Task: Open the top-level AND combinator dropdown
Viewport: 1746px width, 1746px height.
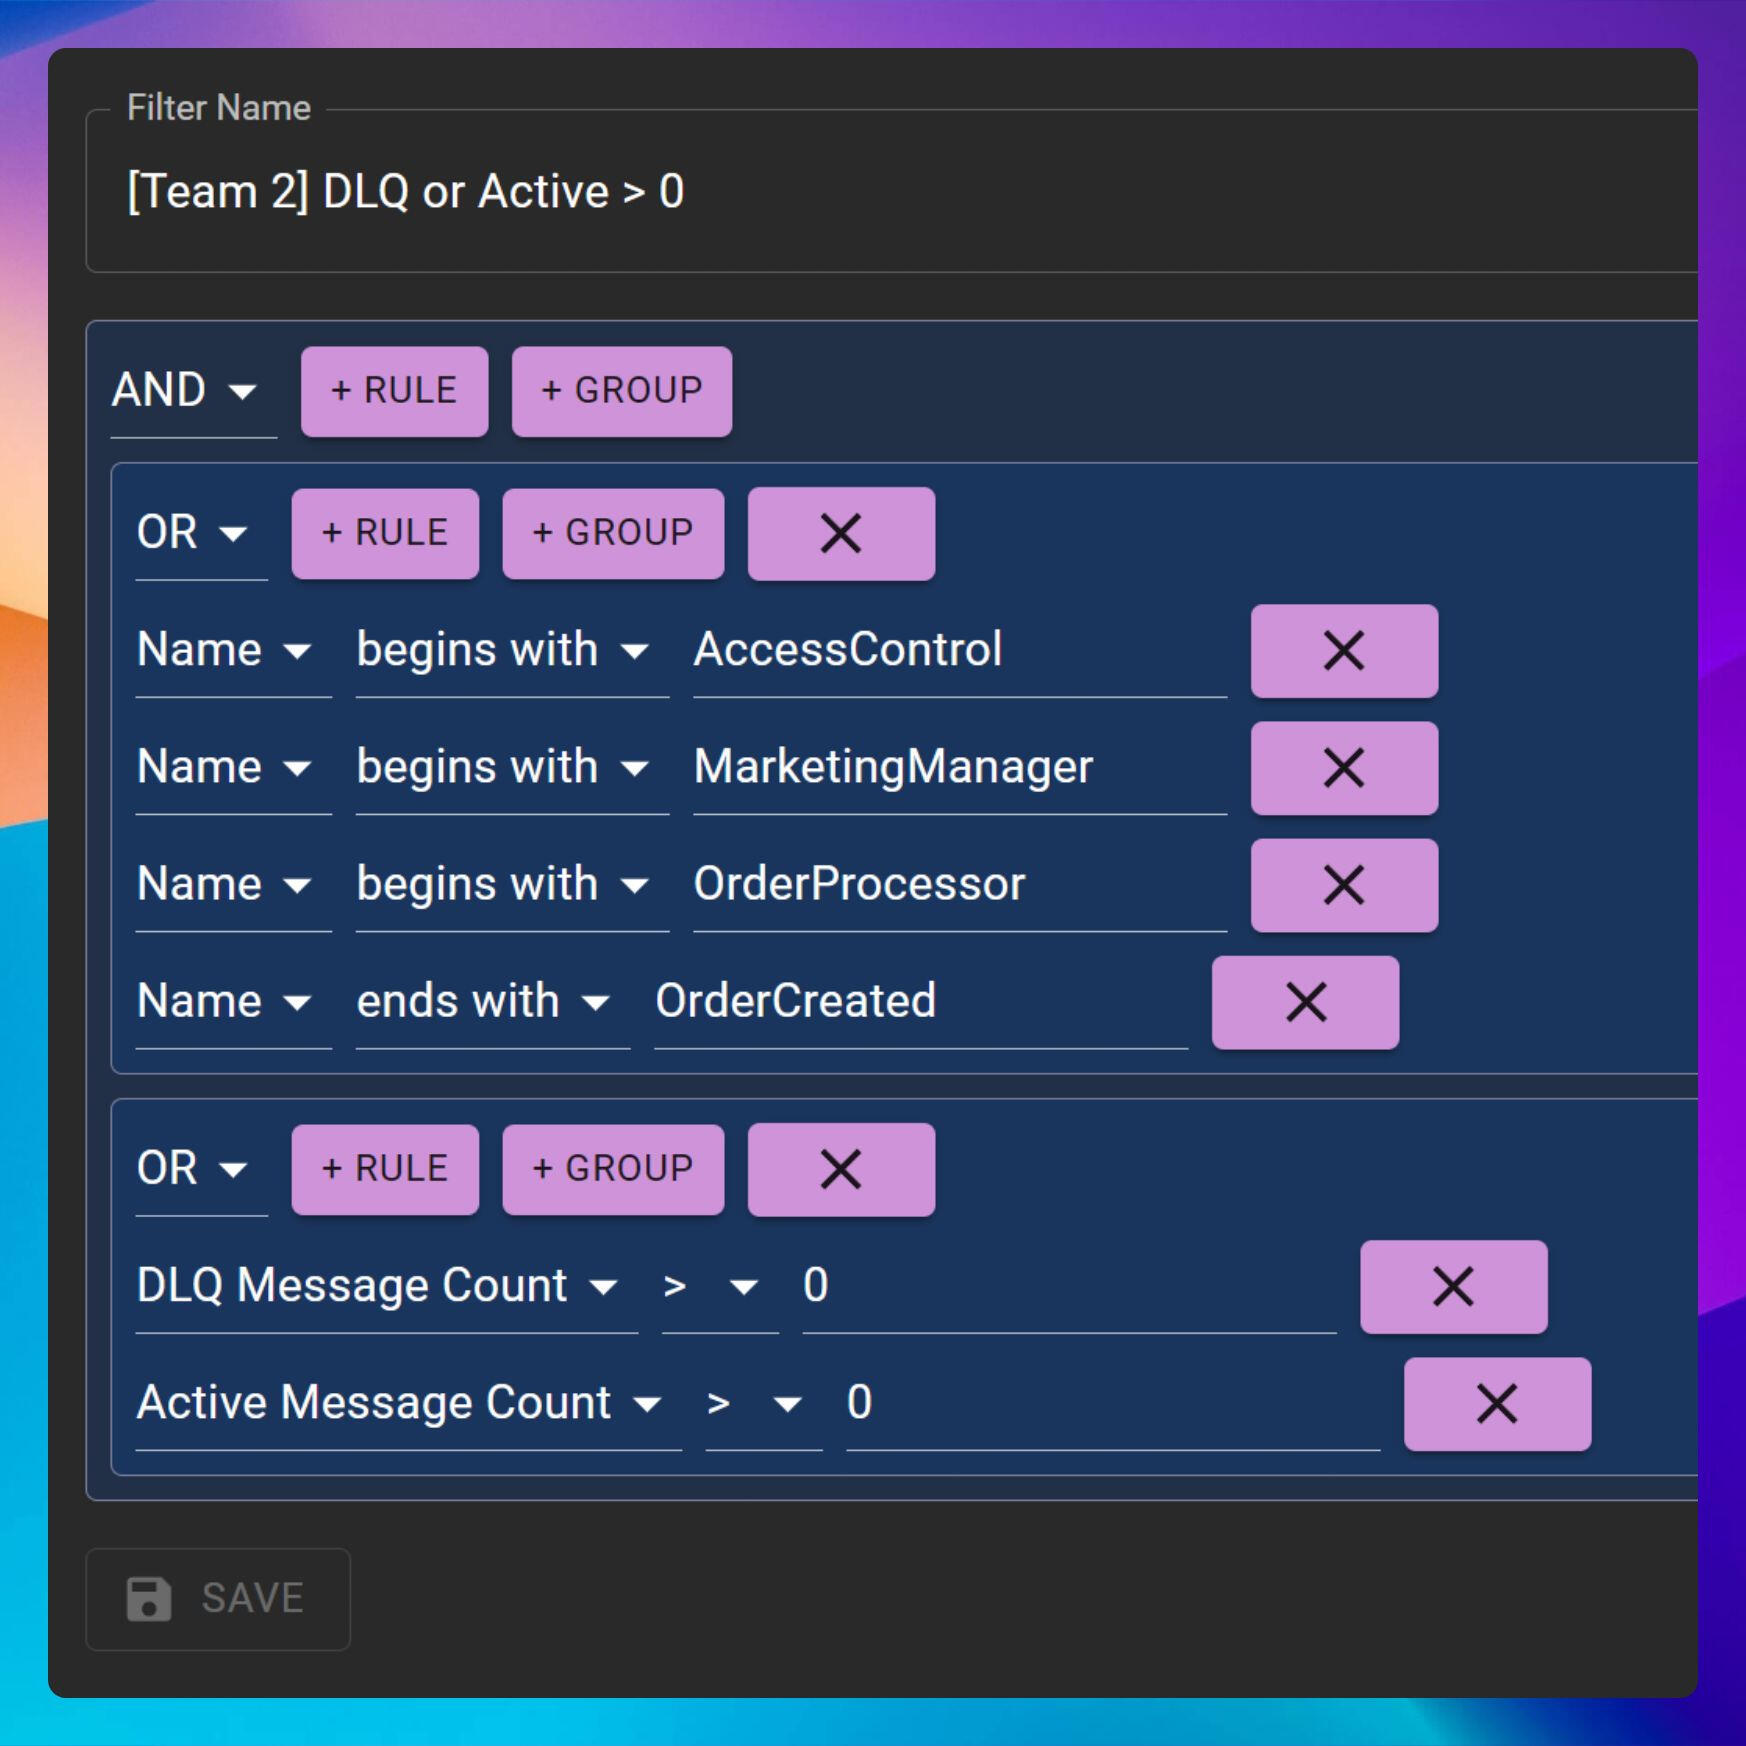Action: tap(191, 390)
